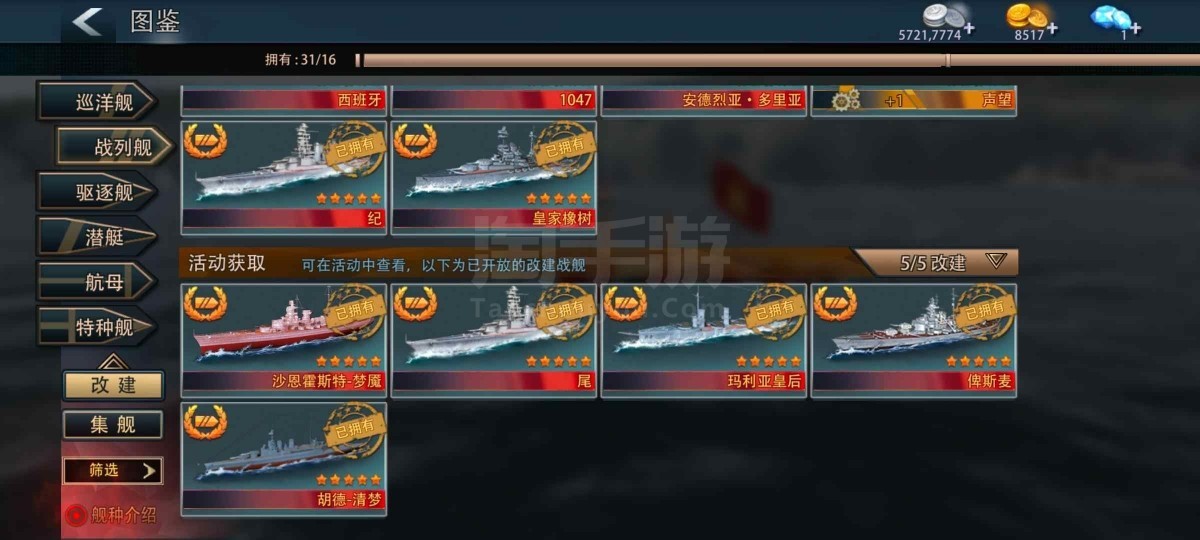Open the 航母 category tab
Image resolution: width=1200 pixels, height=540 pixels.
(97, 282)
